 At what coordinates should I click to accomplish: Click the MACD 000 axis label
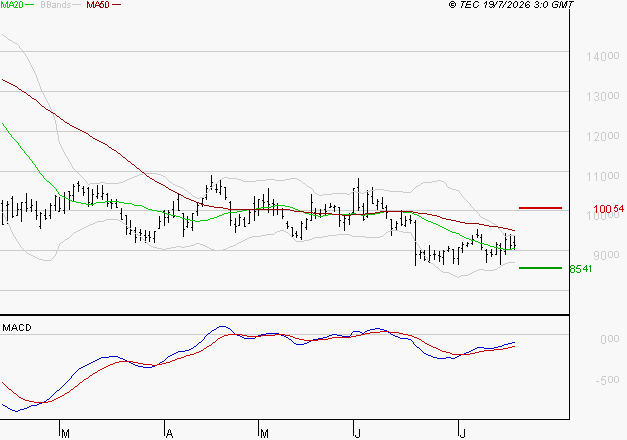click(x=610, y=339)
